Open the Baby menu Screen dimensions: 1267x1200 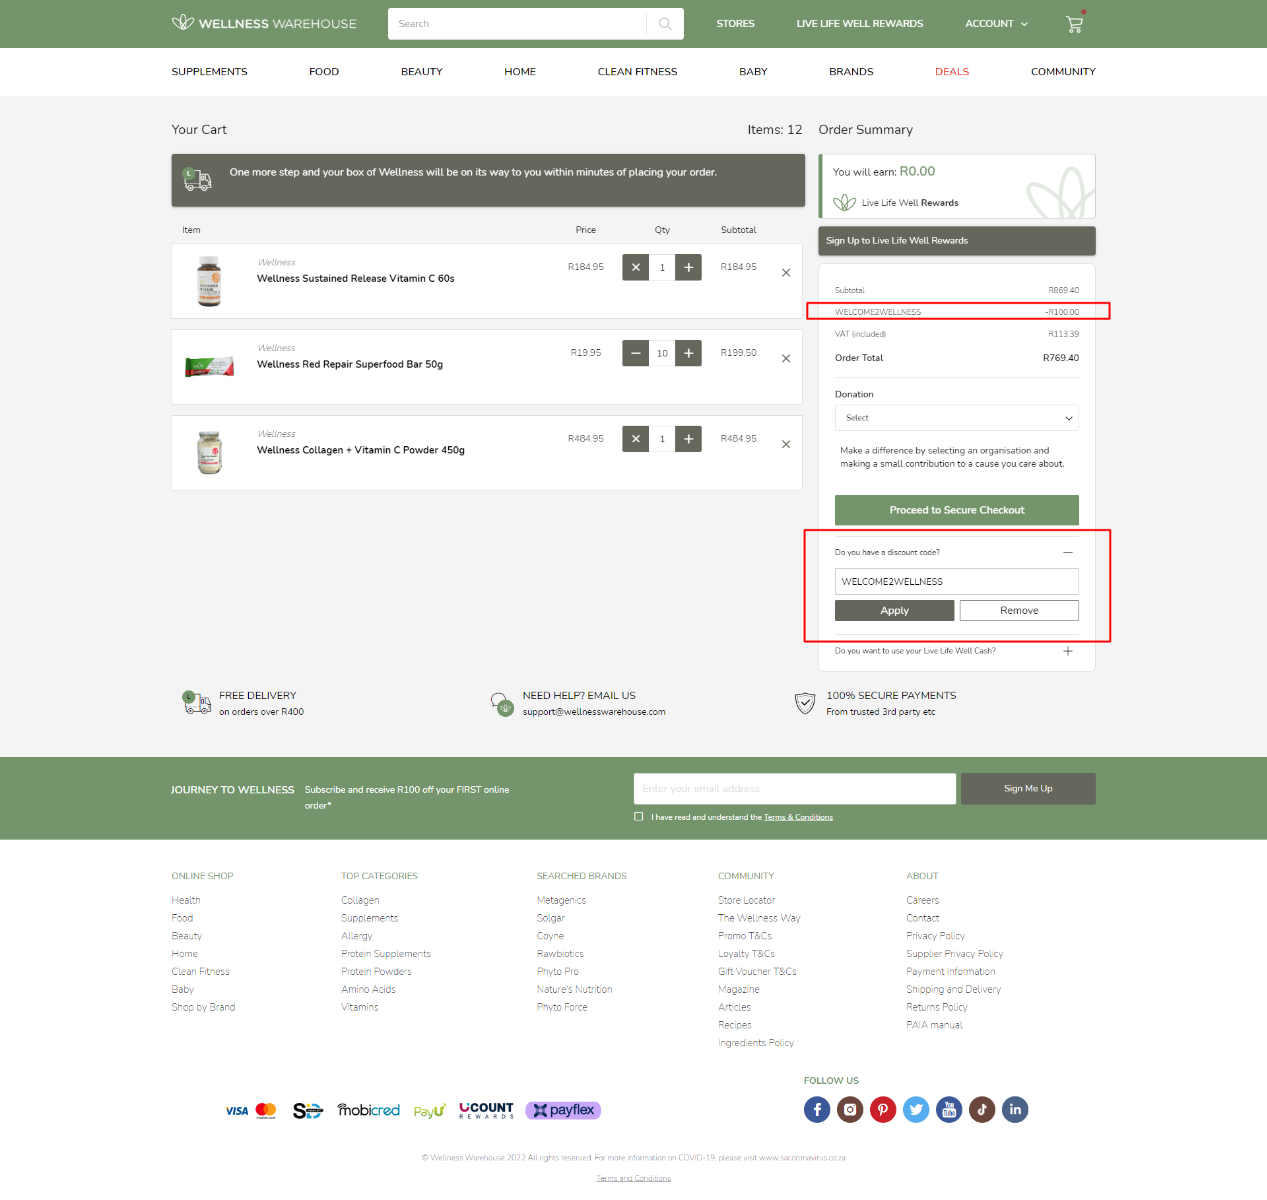[x=753, y=72]
